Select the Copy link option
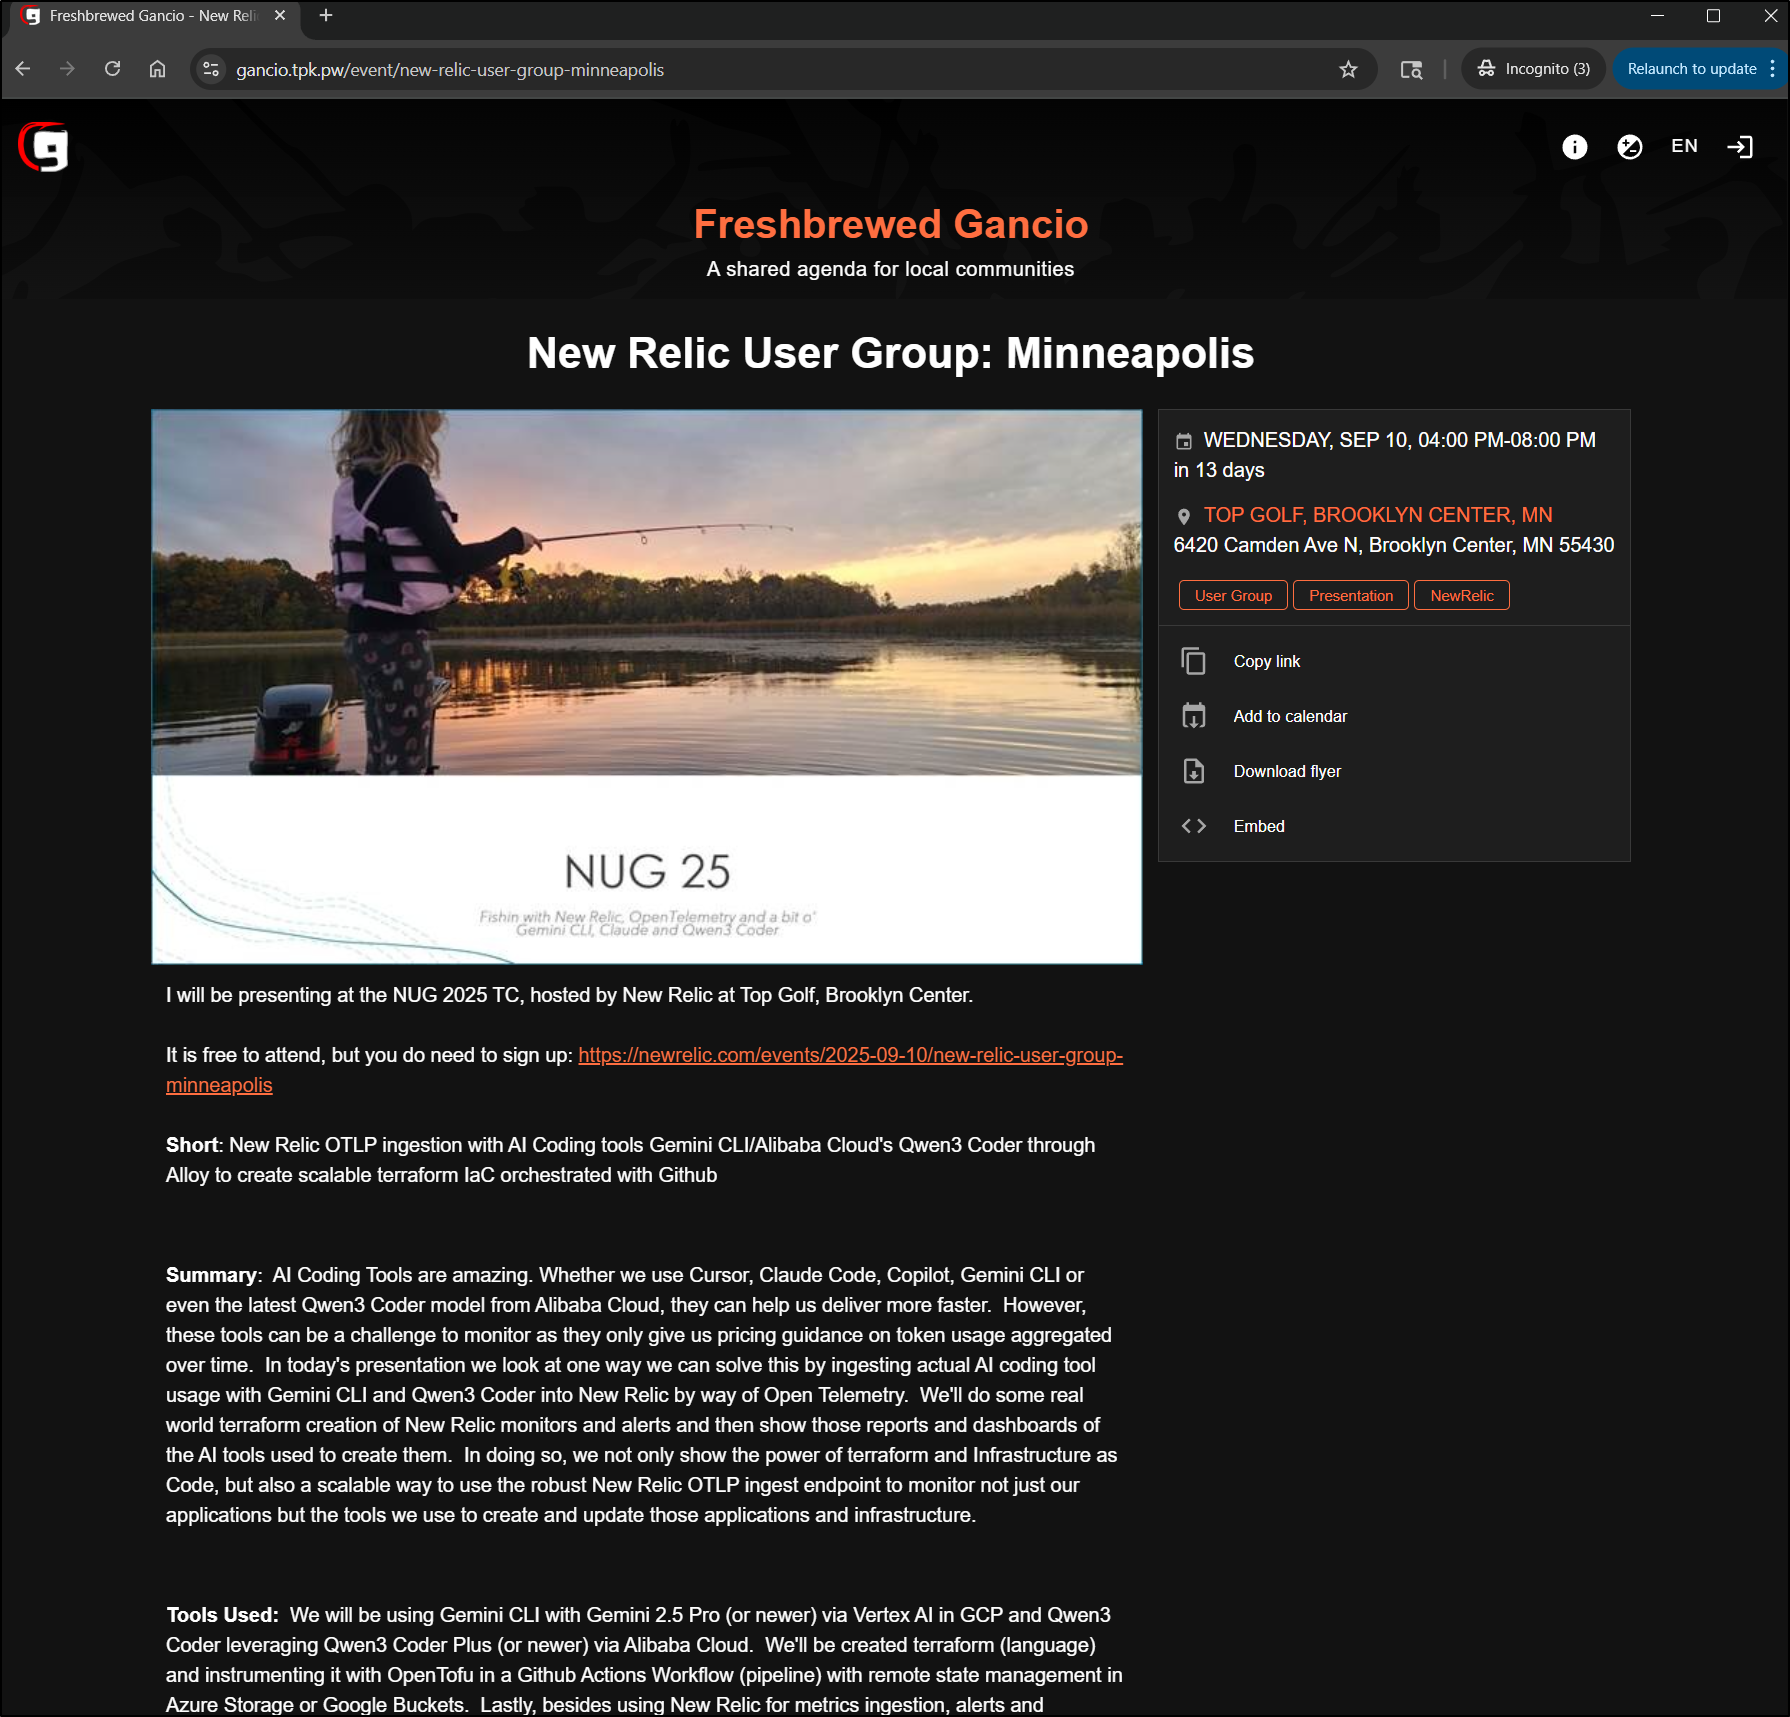 coord(1394,661)
